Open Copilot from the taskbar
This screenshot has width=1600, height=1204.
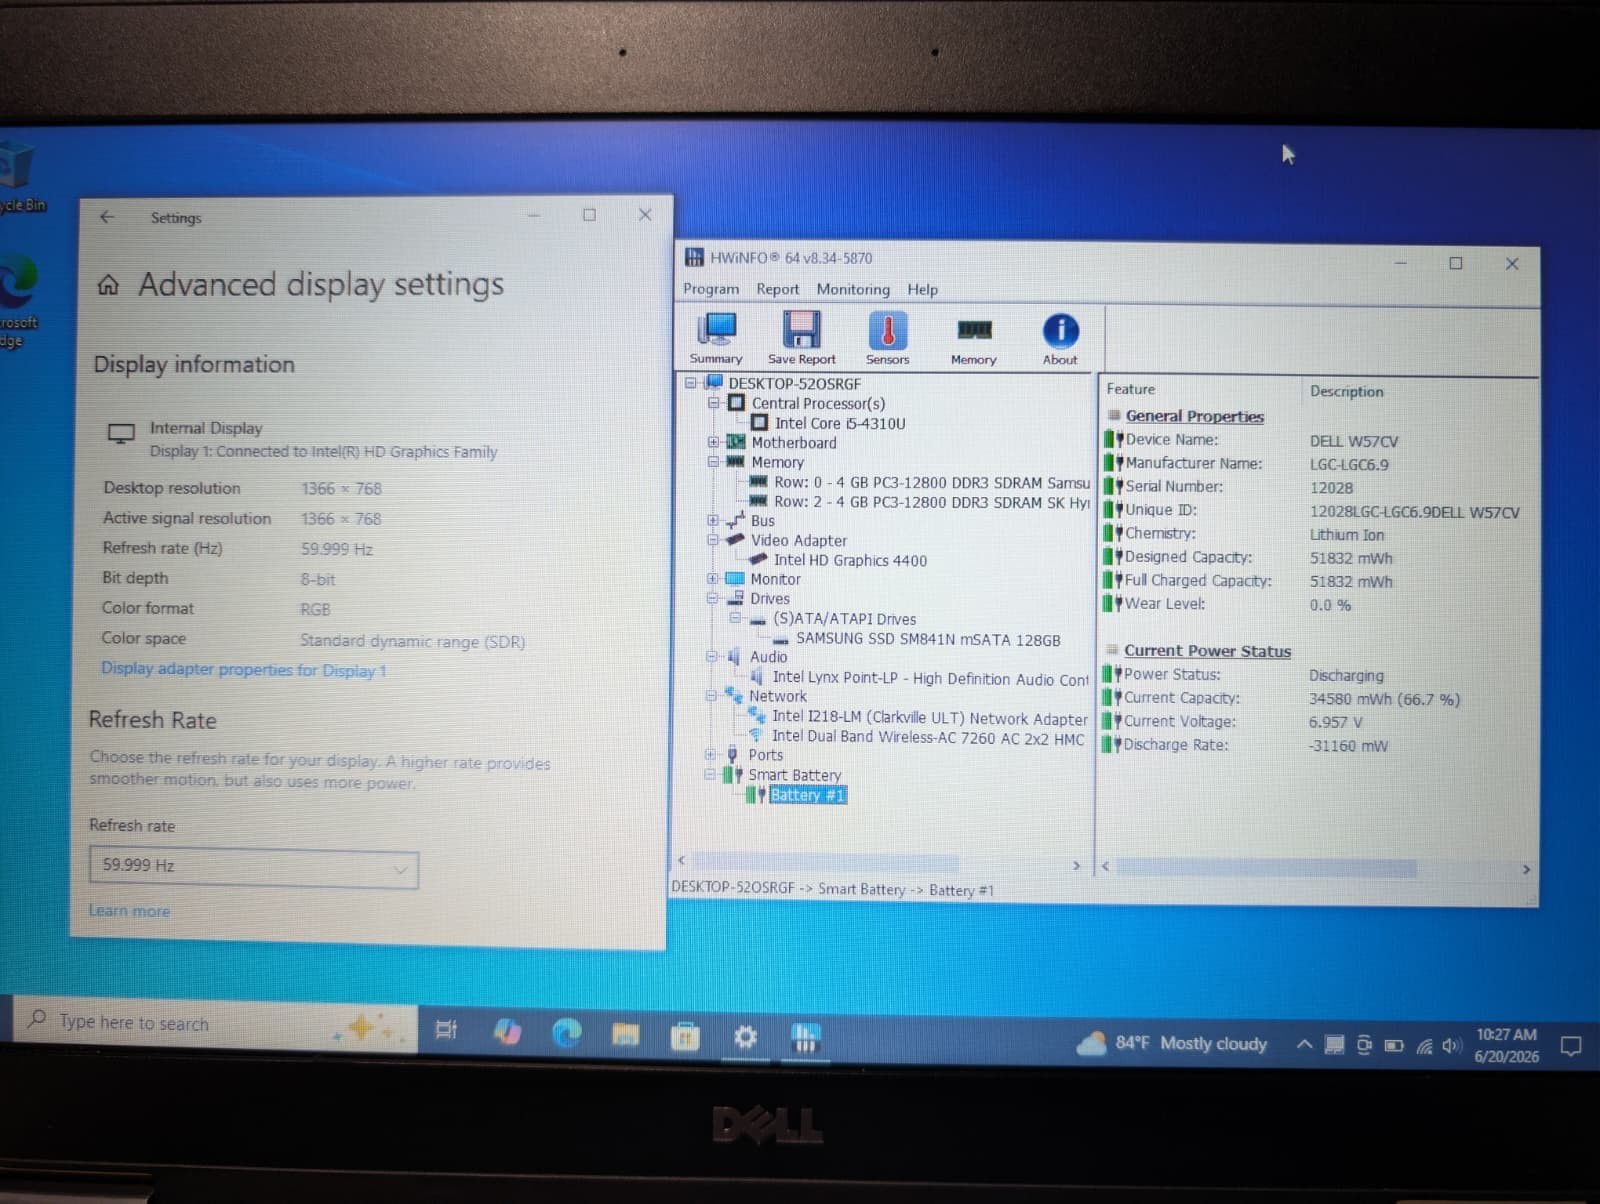click(507, 1031)
